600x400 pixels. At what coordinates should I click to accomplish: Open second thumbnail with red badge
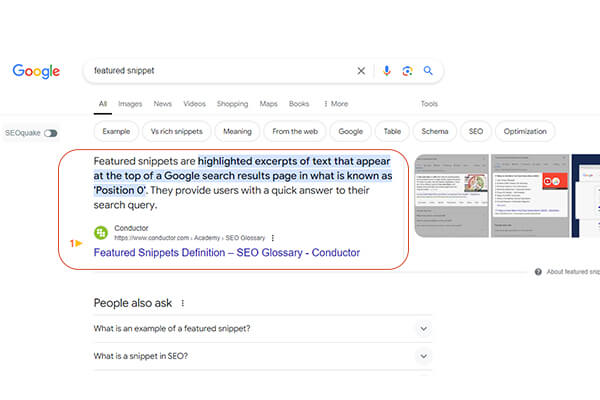click(530, 196)
